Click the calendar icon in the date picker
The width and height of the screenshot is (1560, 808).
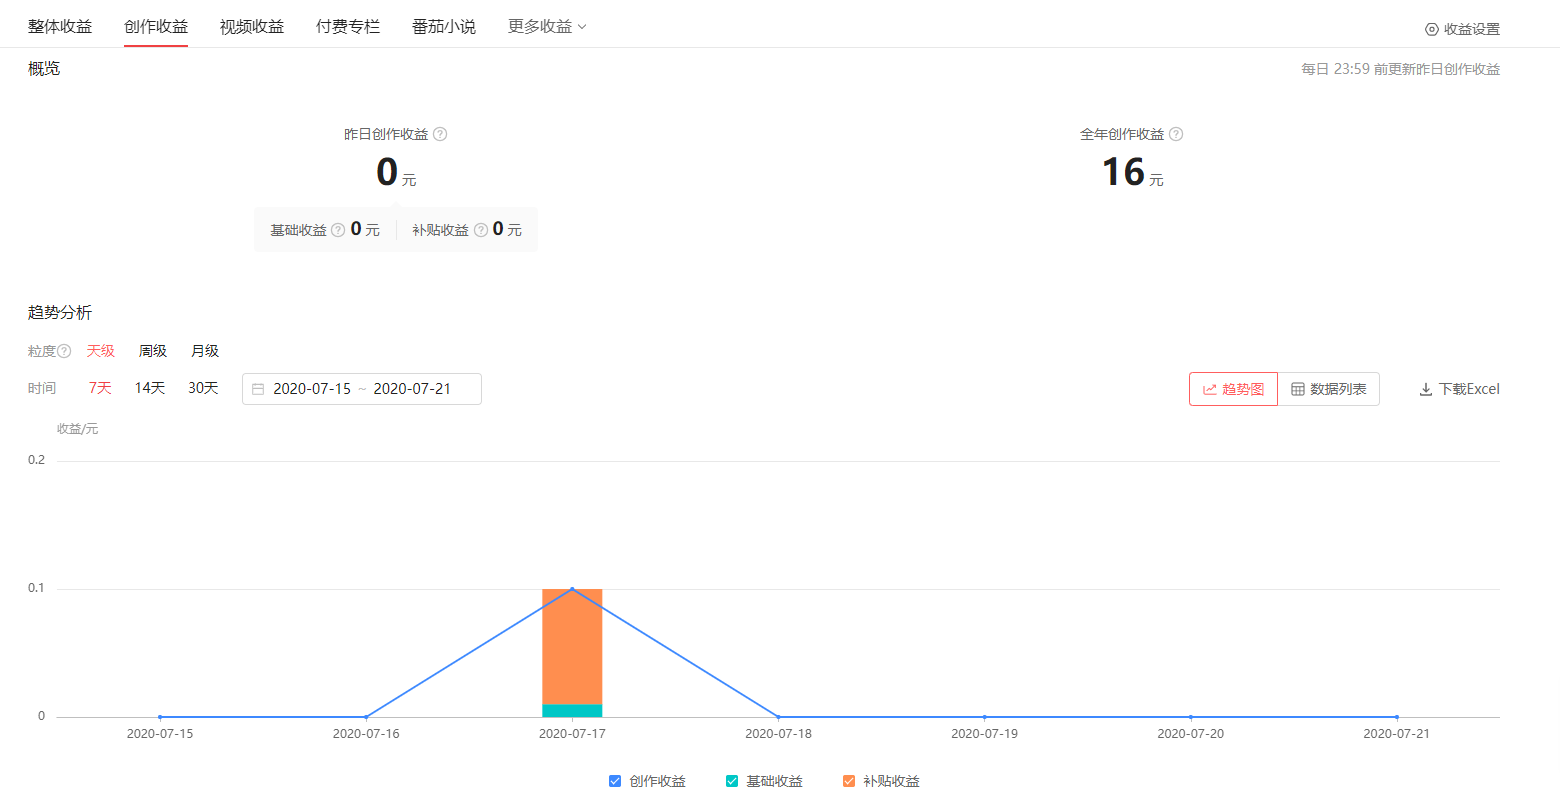point(257,388)
